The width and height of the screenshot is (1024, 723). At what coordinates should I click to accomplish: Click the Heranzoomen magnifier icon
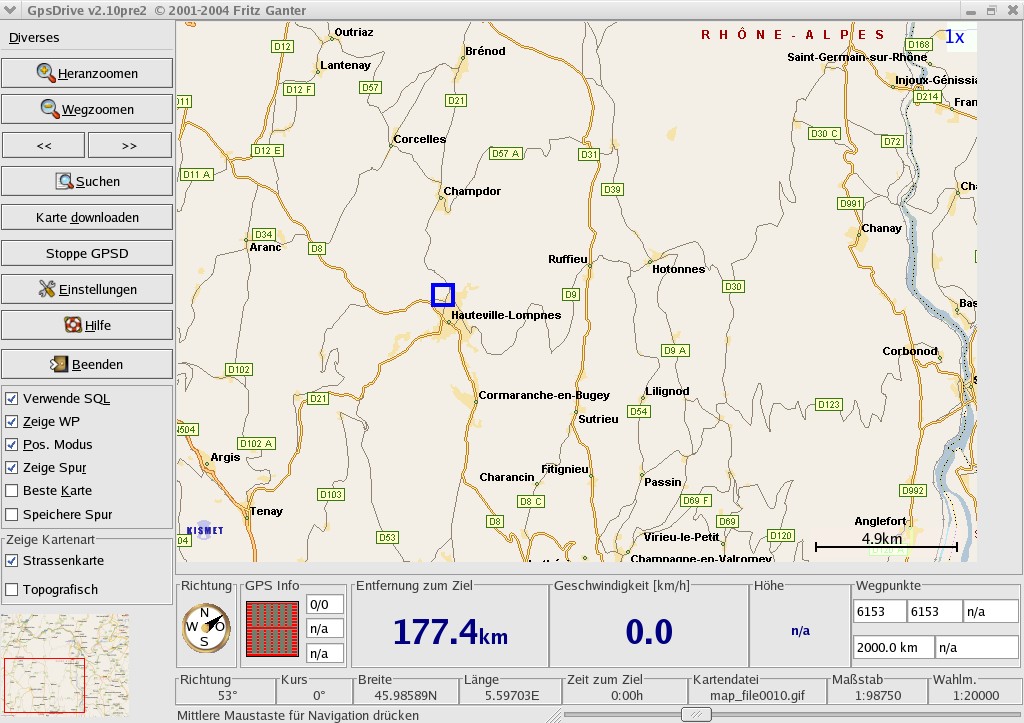[46, 73]
